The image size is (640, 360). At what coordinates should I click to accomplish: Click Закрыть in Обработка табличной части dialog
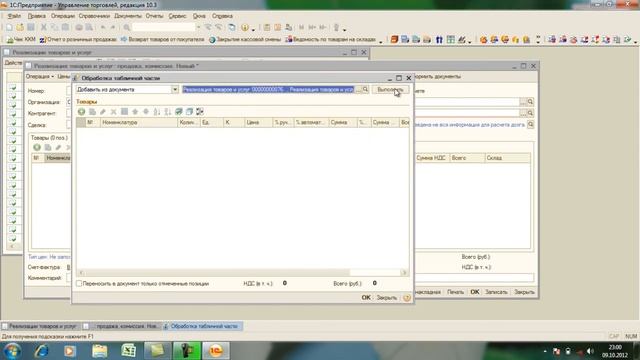click(387, 298)
